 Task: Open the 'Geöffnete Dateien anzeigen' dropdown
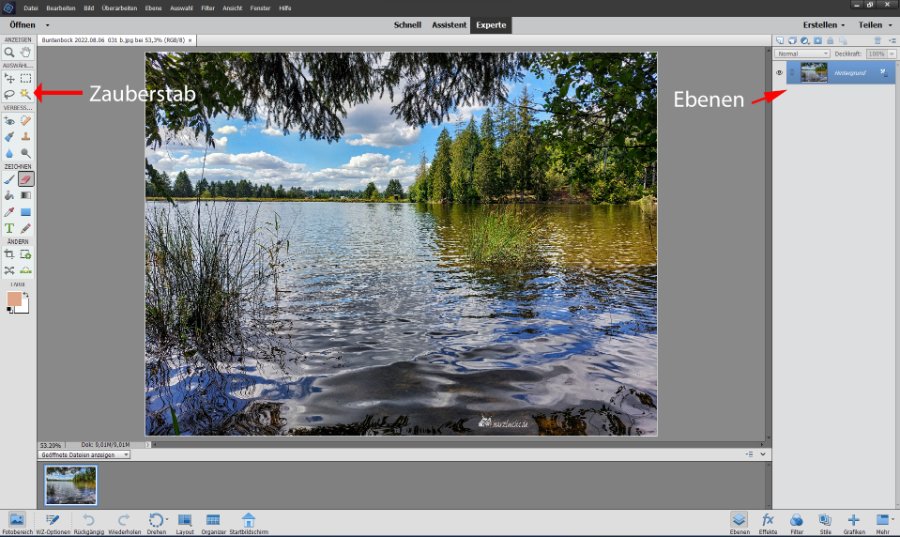coord(84,454)
